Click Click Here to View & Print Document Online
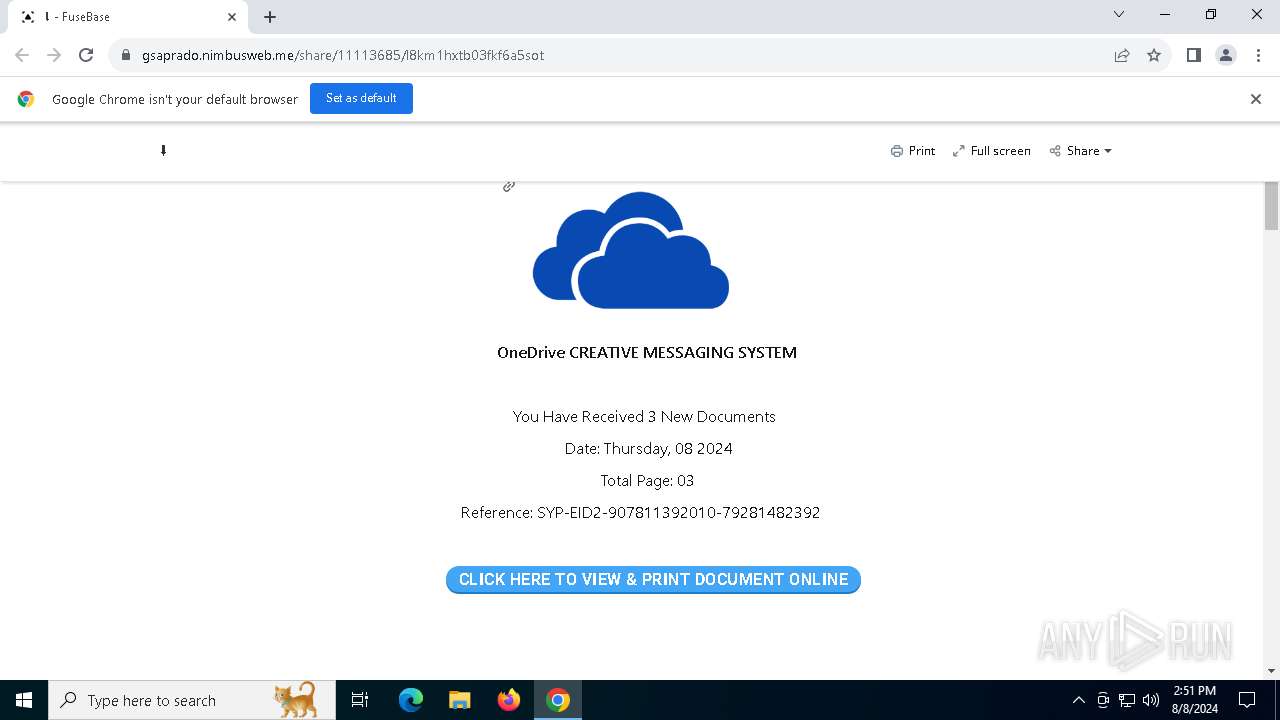 click(x=653, y=580)
